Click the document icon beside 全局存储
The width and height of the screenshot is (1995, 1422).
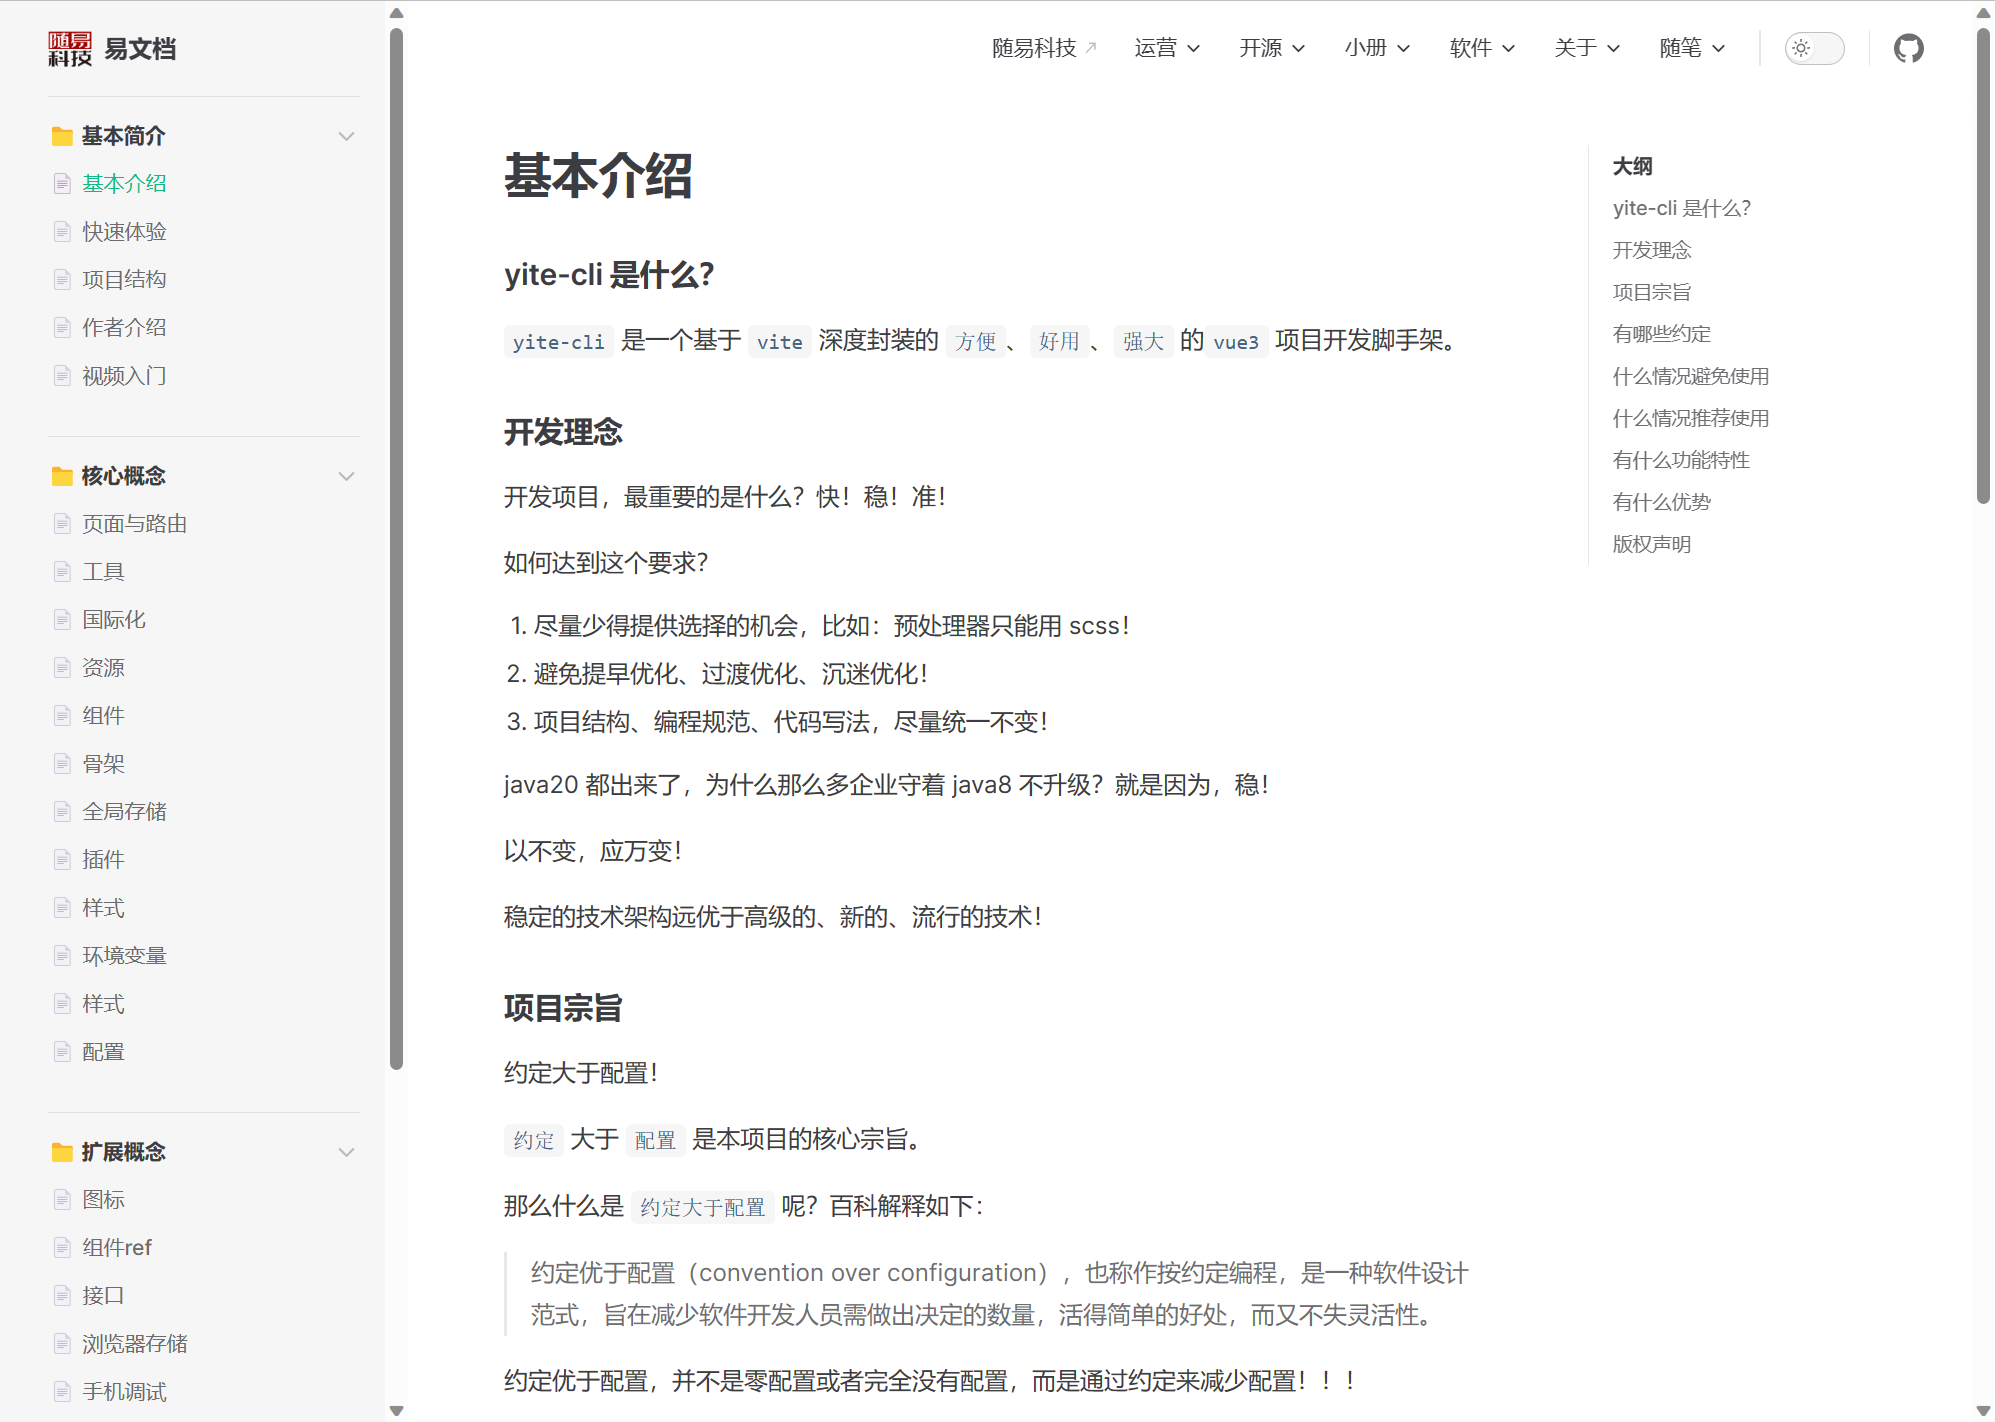(x=62, y=812)
